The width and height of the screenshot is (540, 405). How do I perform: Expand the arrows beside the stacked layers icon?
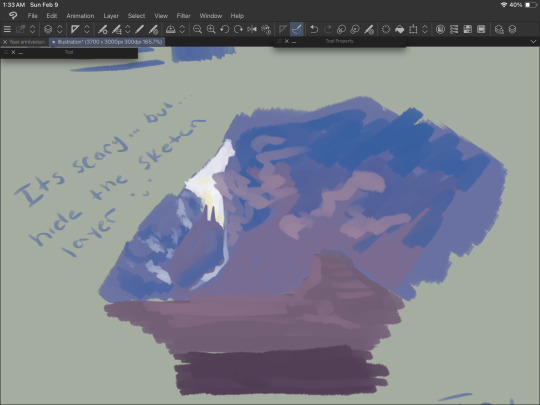(60, 29)
